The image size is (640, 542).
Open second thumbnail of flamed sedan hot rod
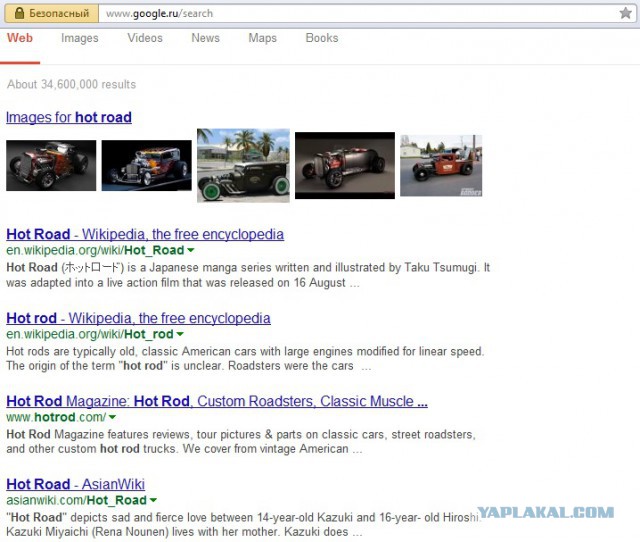(147, 165)
